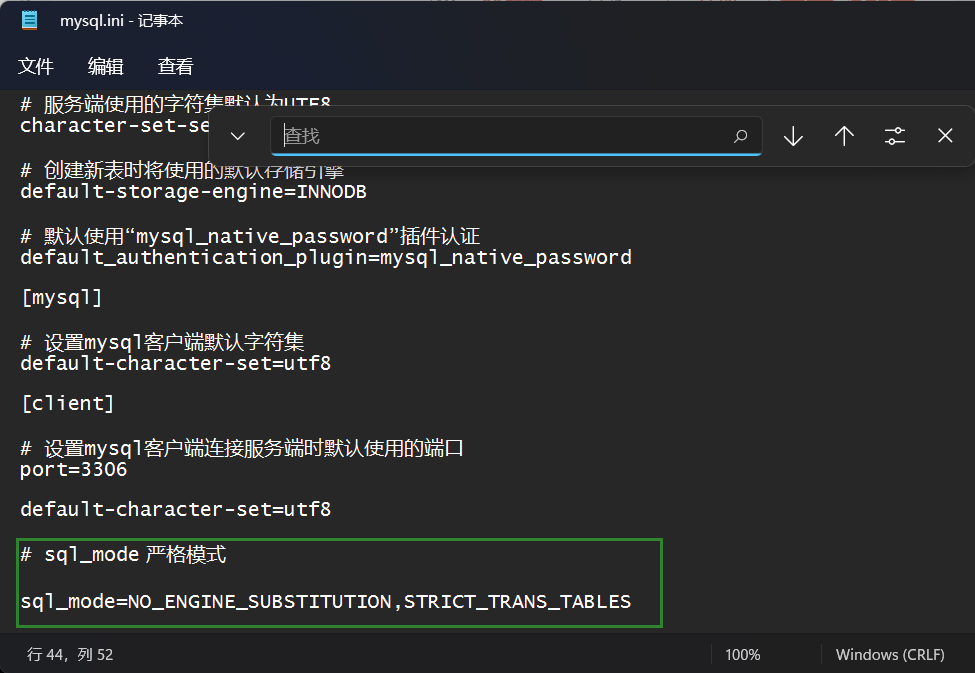This screenshot has width=975, height=673.
Task: Expand the find bar chevron to show replace
Action: pyautogui.click(x=237, y=135)
